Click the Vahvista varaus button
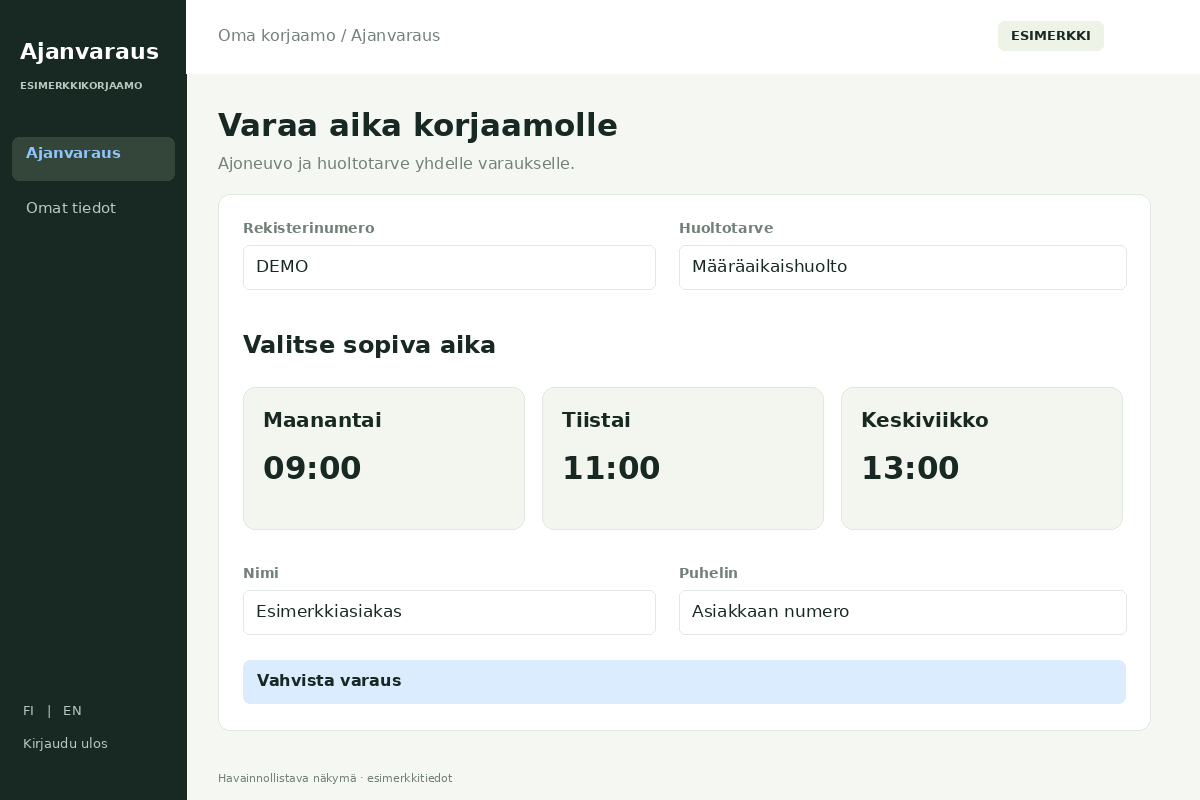 point(684,682)
